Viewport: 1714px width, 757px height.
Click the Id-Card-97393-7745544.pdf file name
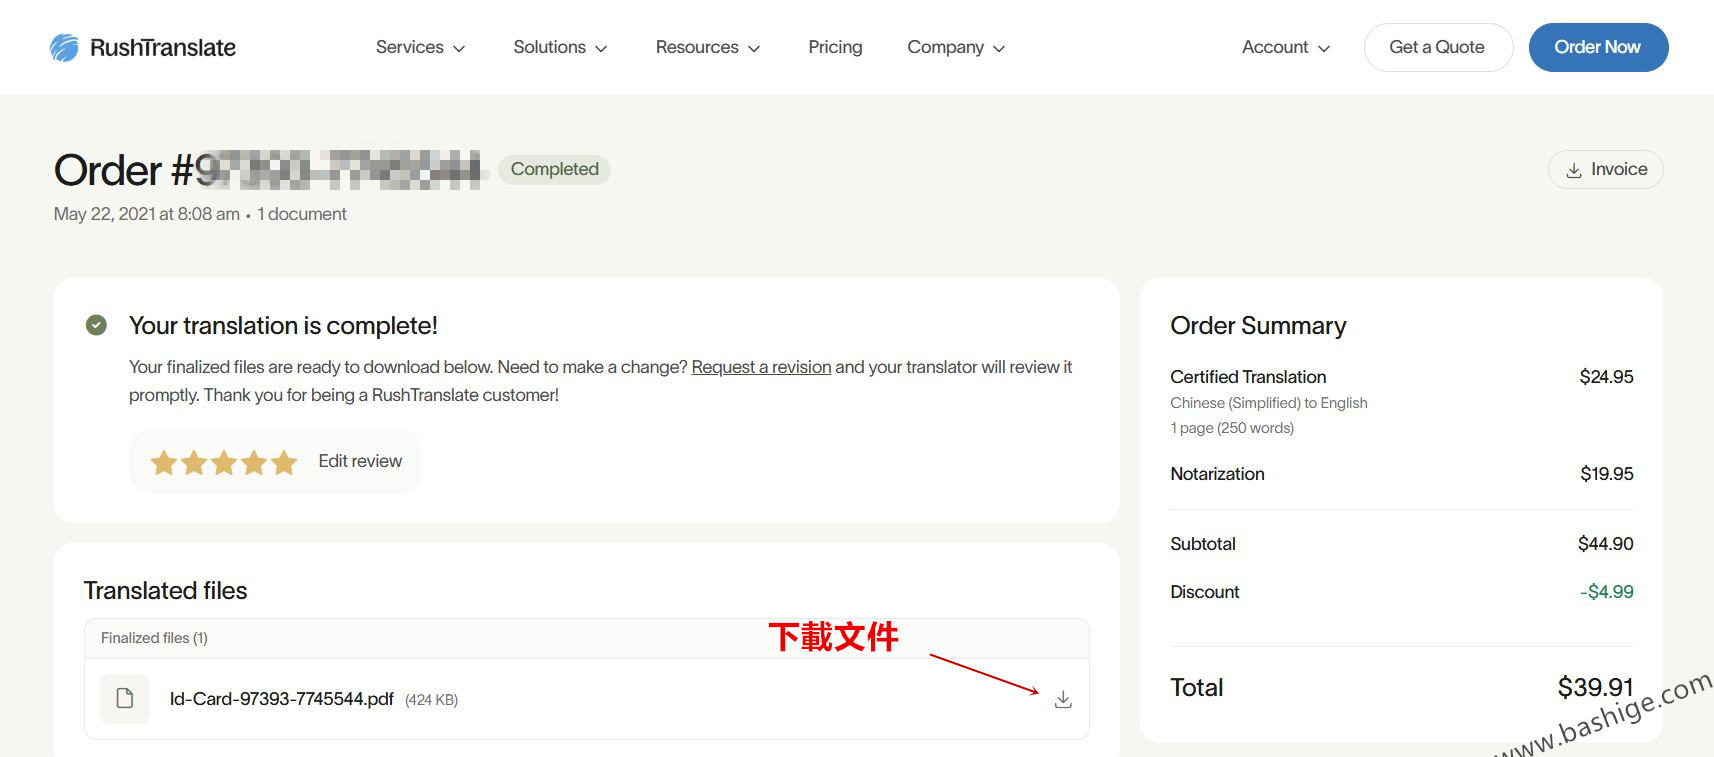pyautogui.click(x=281, y=699)
